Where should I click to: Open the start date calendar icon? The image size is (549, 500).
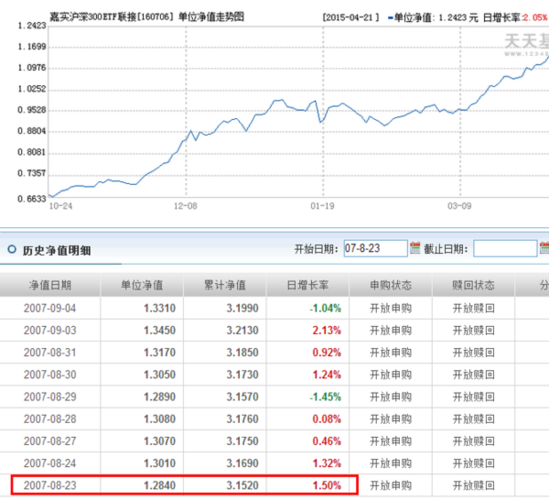415,248
